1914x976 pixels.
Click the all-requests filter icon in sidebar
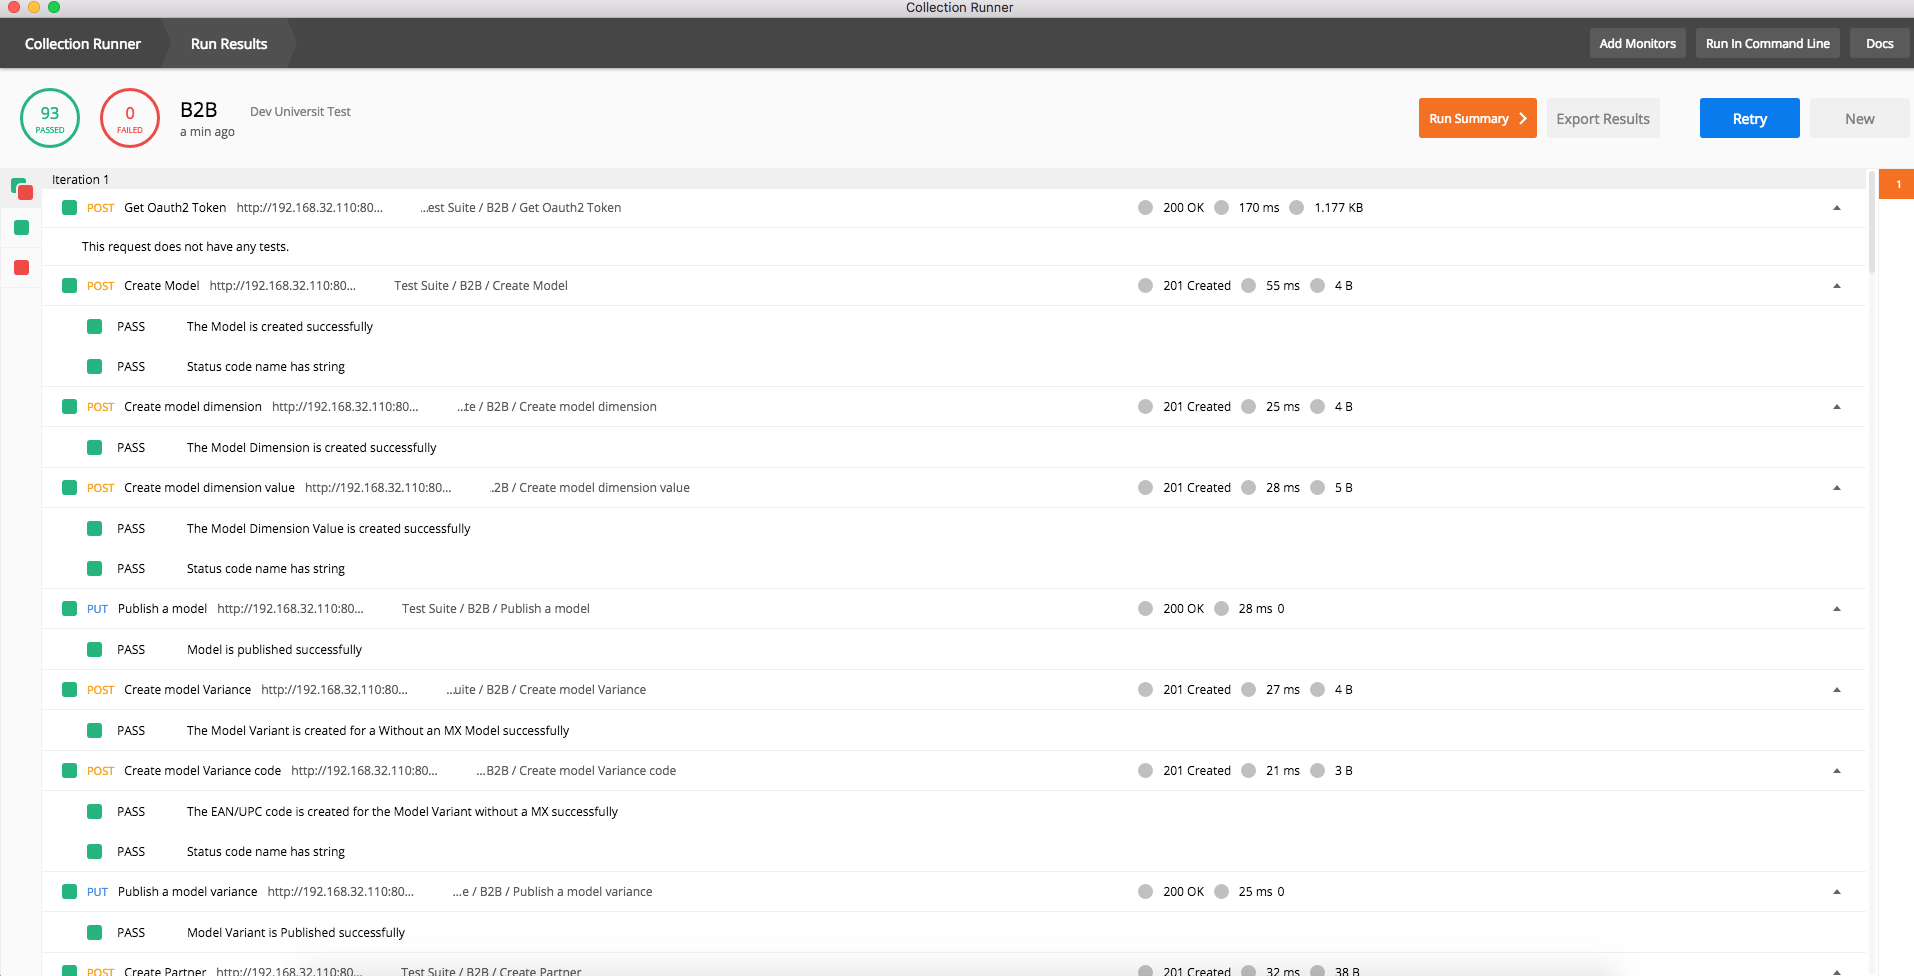[20, 188]
